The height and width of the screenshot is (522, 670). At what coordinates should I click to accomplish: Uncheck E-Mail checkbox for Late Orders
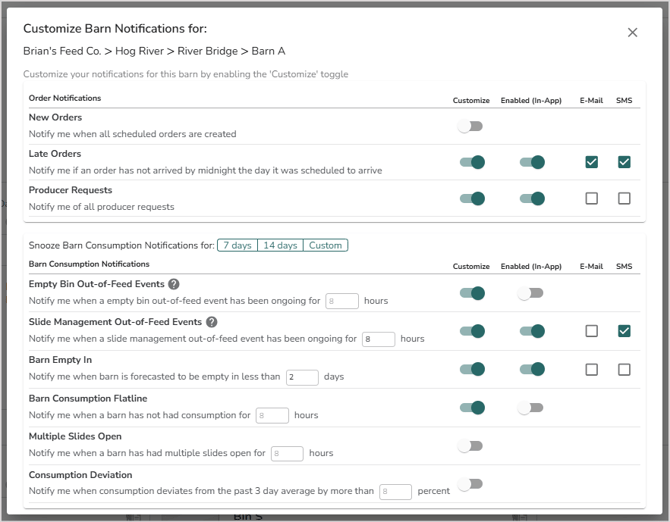592,162
